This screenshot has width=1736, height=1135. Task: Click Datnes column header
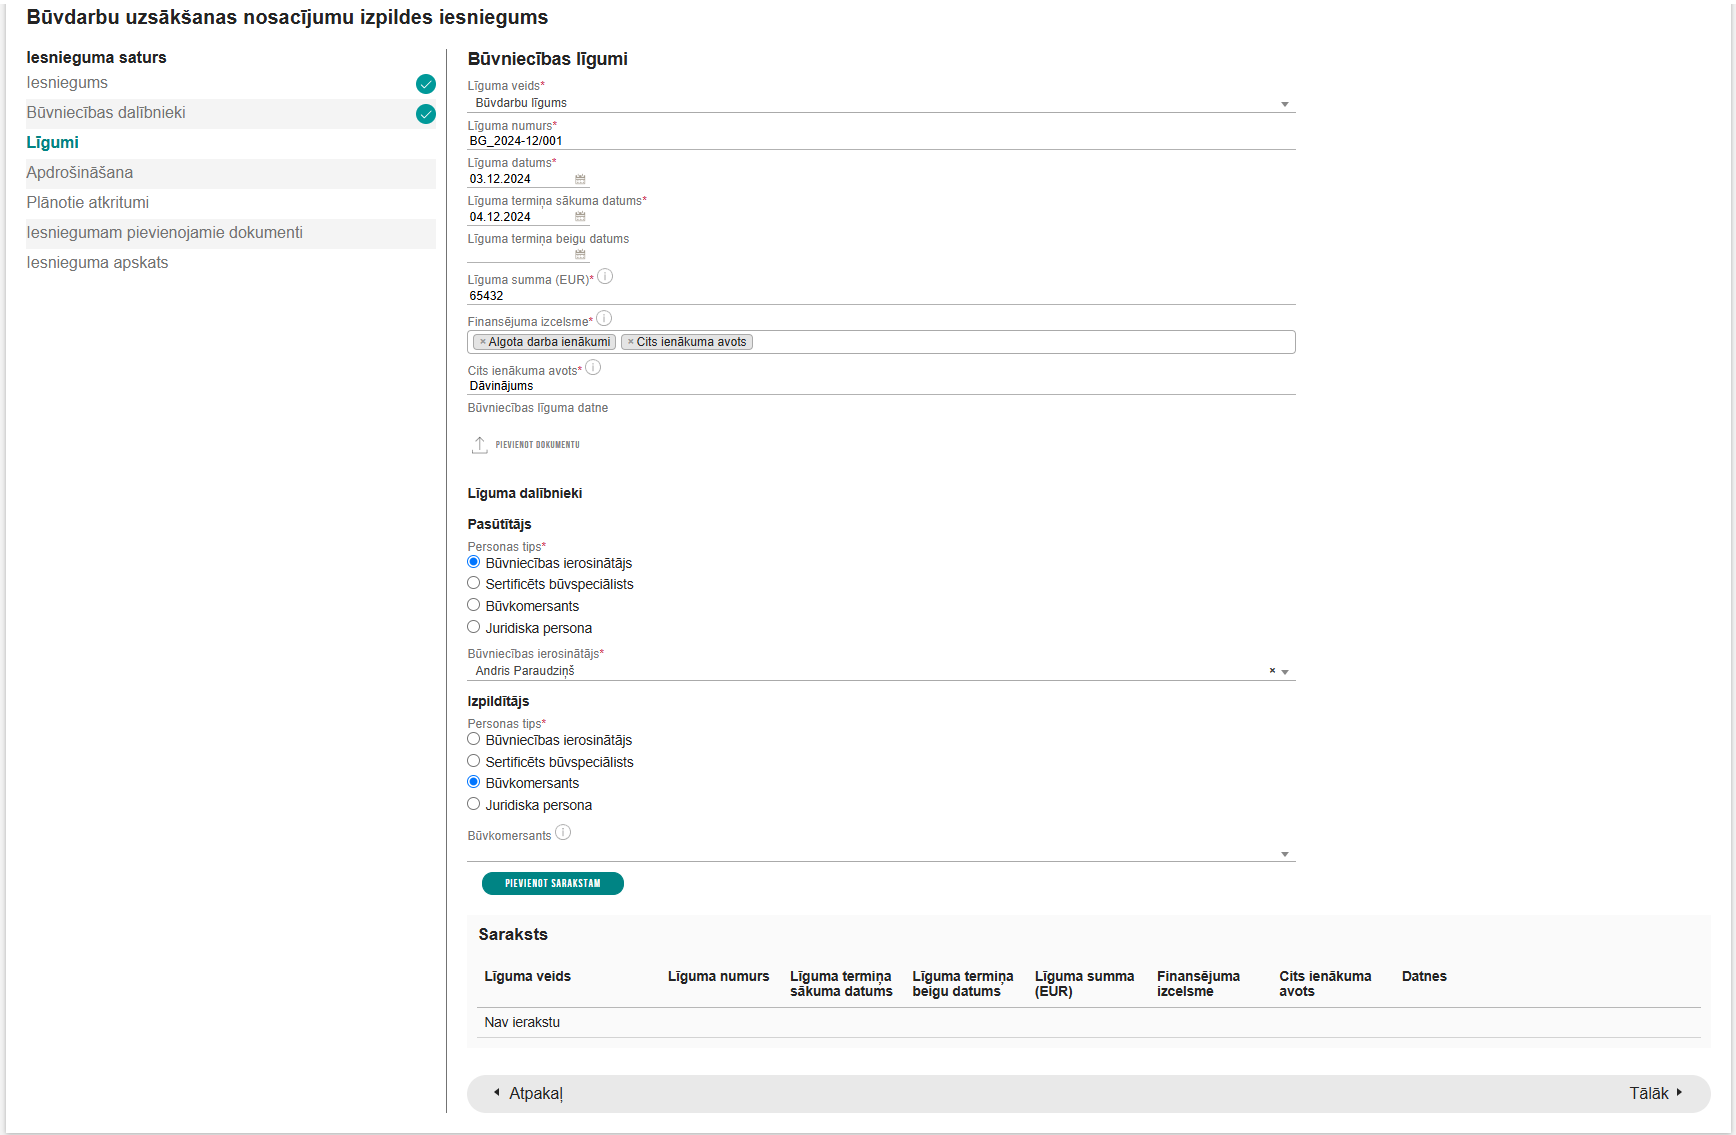point(1424,976)
